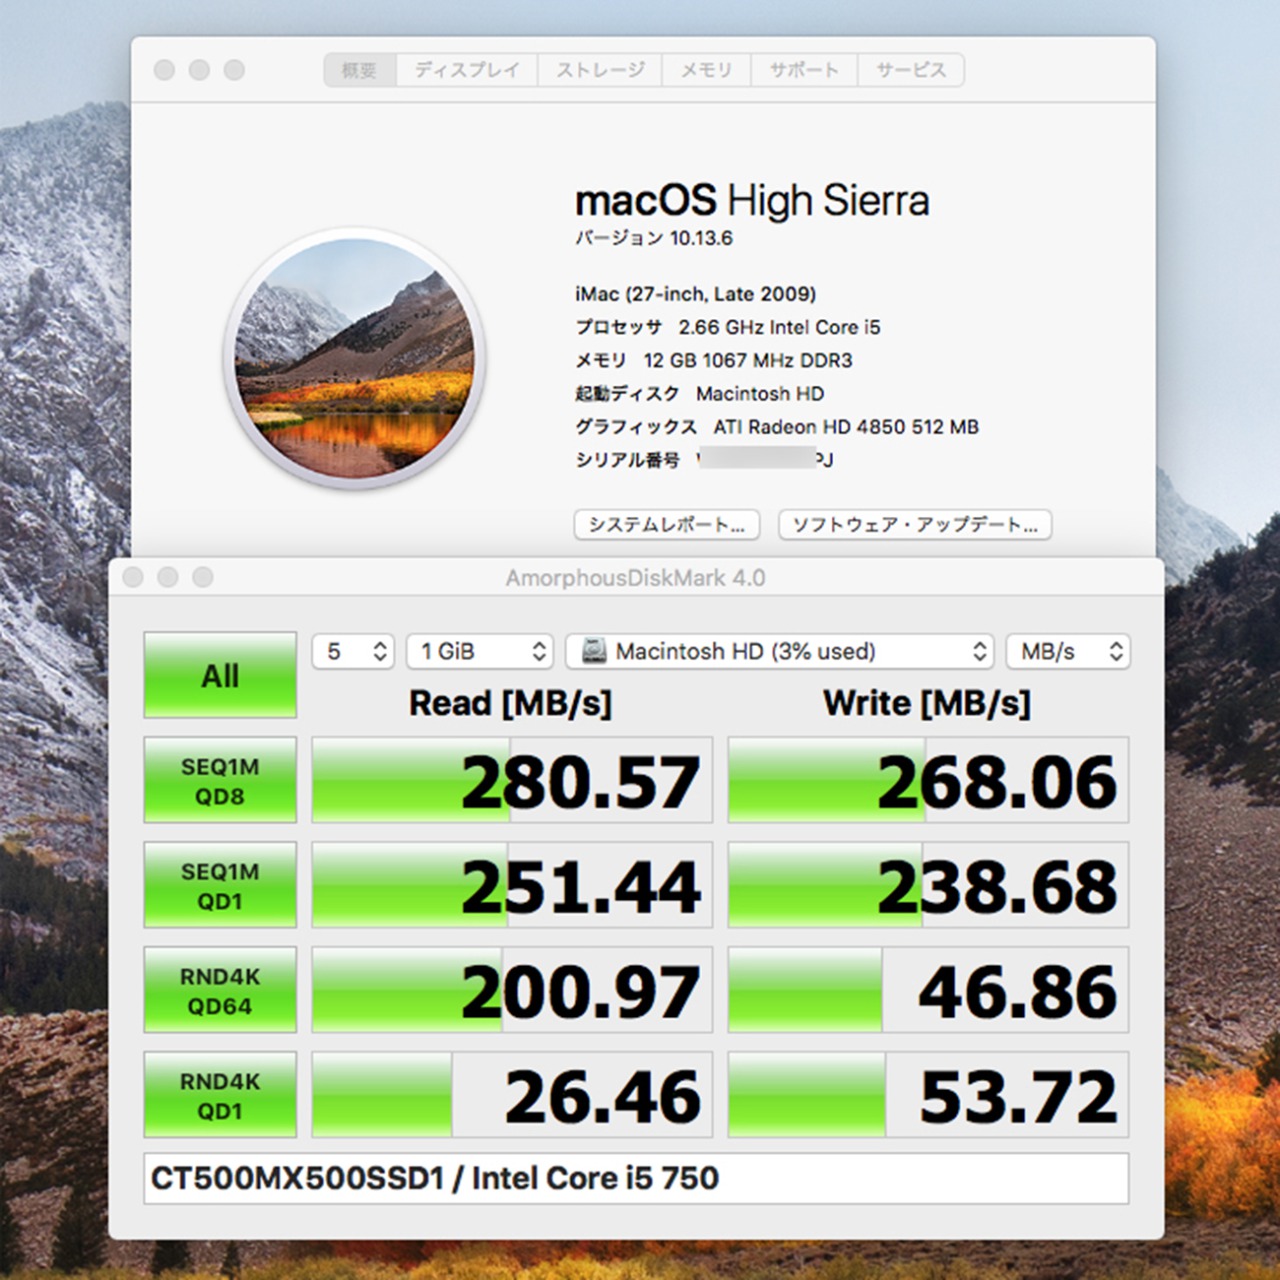Select the ディスプレイ tab
Screen dimensions: 1280x1280
click(x=466, y=70)
